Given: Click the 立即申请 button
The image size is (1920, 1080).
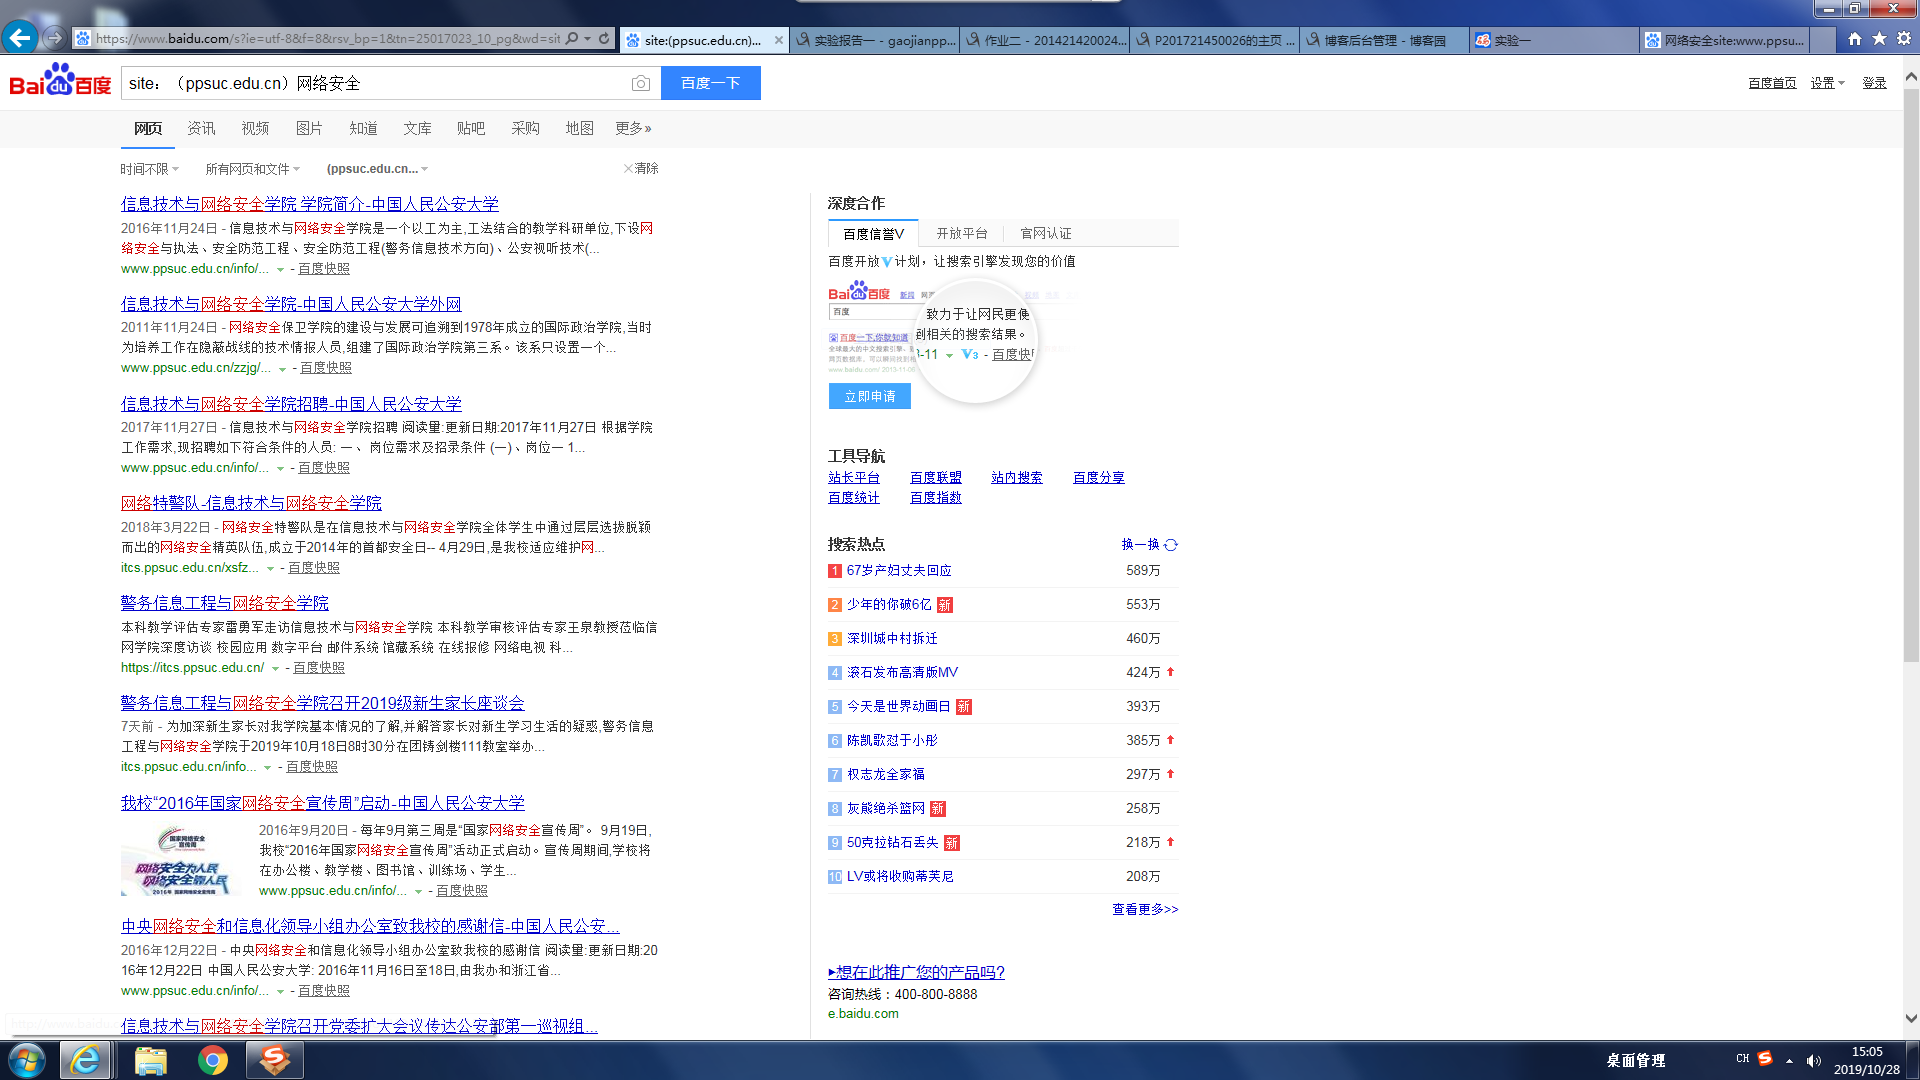Looking at the screenshot, I should (x=869, y=396).
